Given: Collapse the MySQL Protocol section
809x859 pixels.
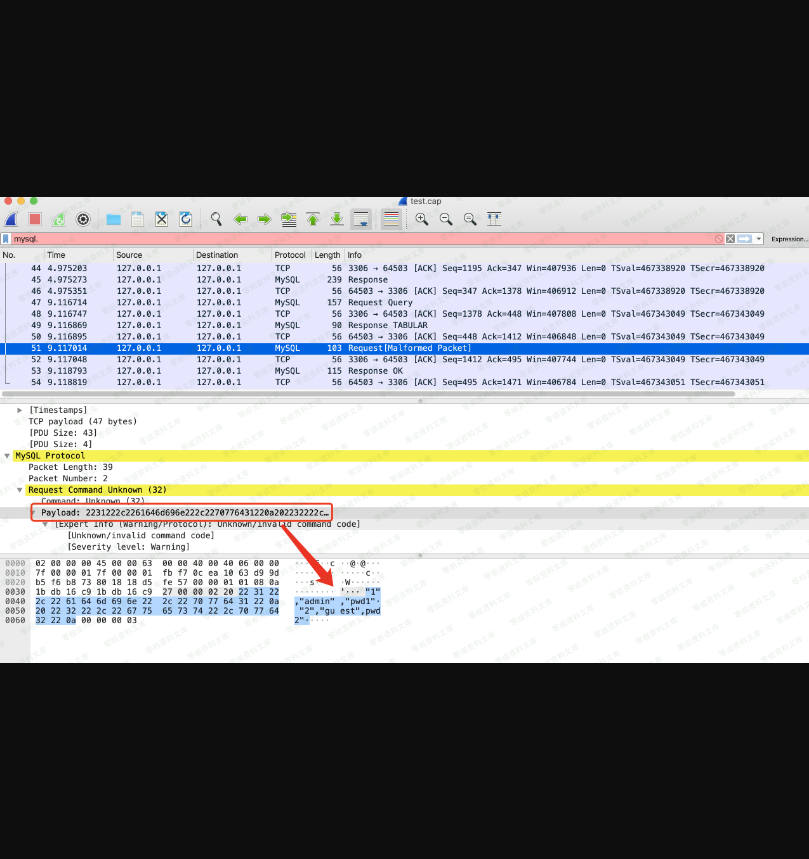Looking at the screenshot, I should (7, 456).
